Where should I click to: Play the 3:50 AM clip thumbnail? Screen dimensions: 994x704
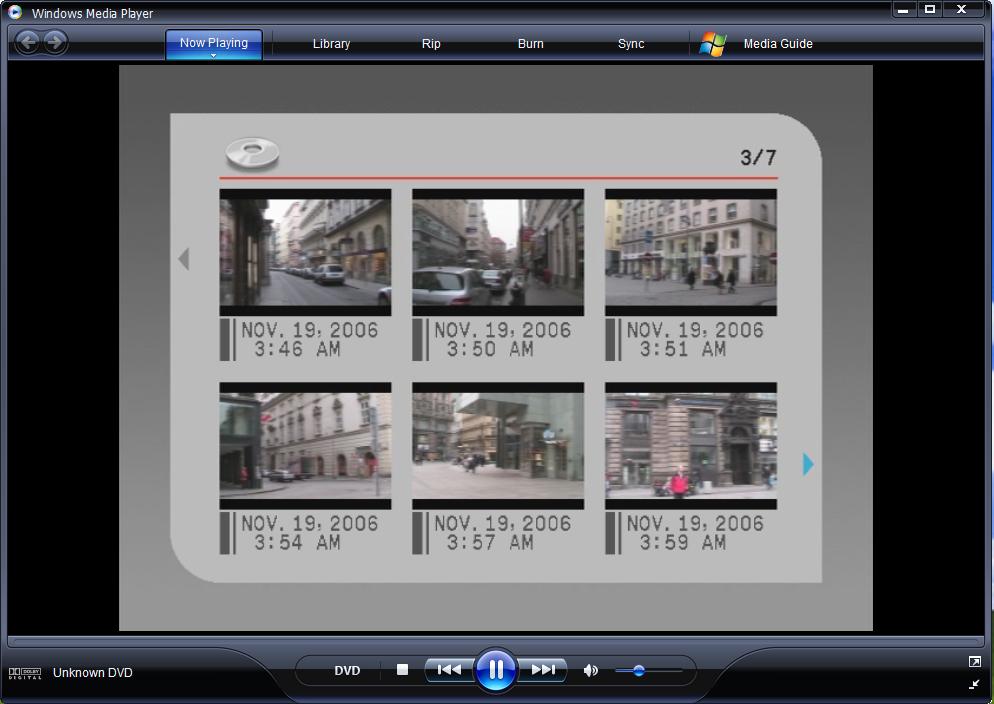coord(498,252)
